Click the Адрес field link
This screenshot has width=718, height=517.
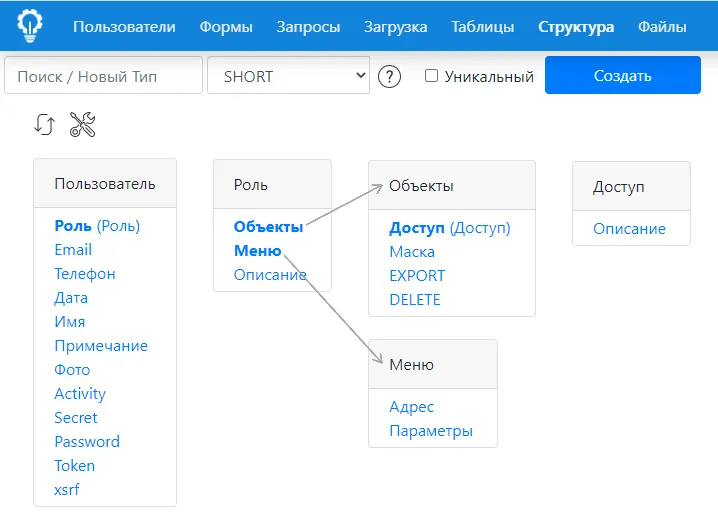point(412,407)
